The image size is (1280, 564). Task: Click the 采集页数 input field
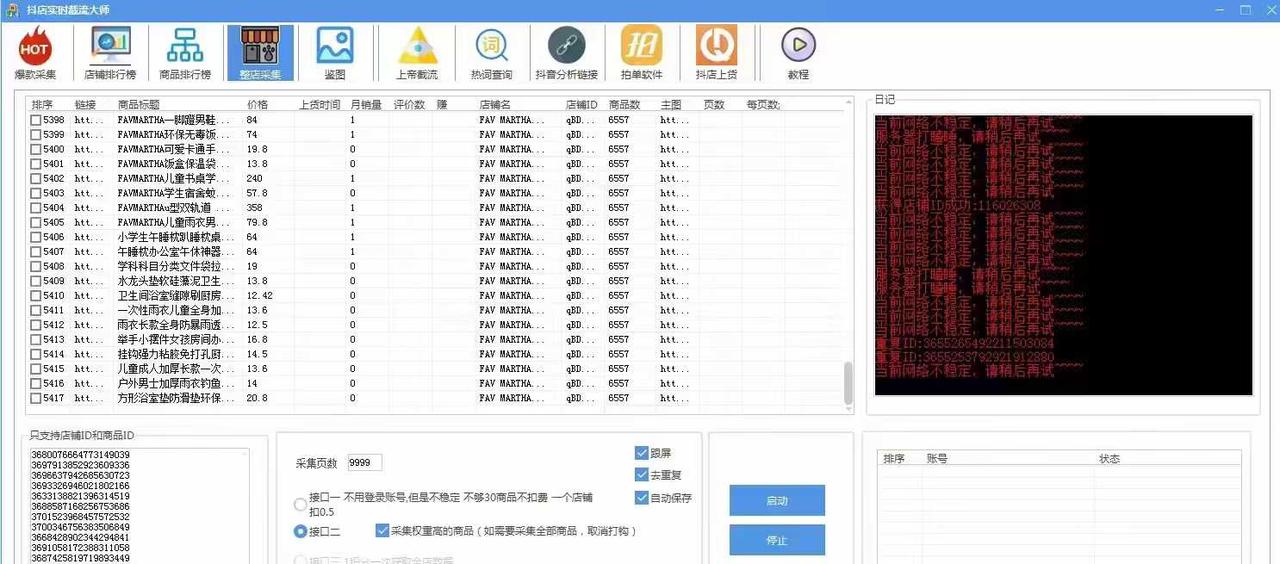364,463
